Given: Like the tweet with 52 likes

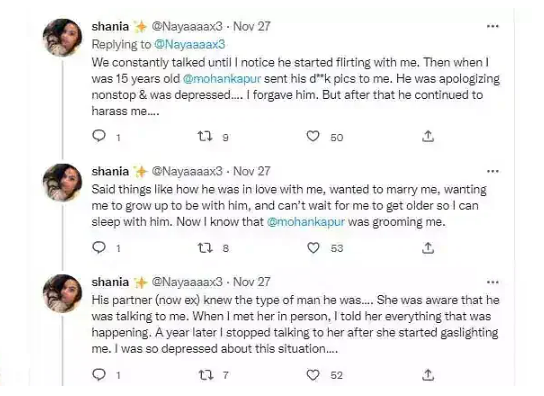Looking at the screenshot, I should point(313,375).
